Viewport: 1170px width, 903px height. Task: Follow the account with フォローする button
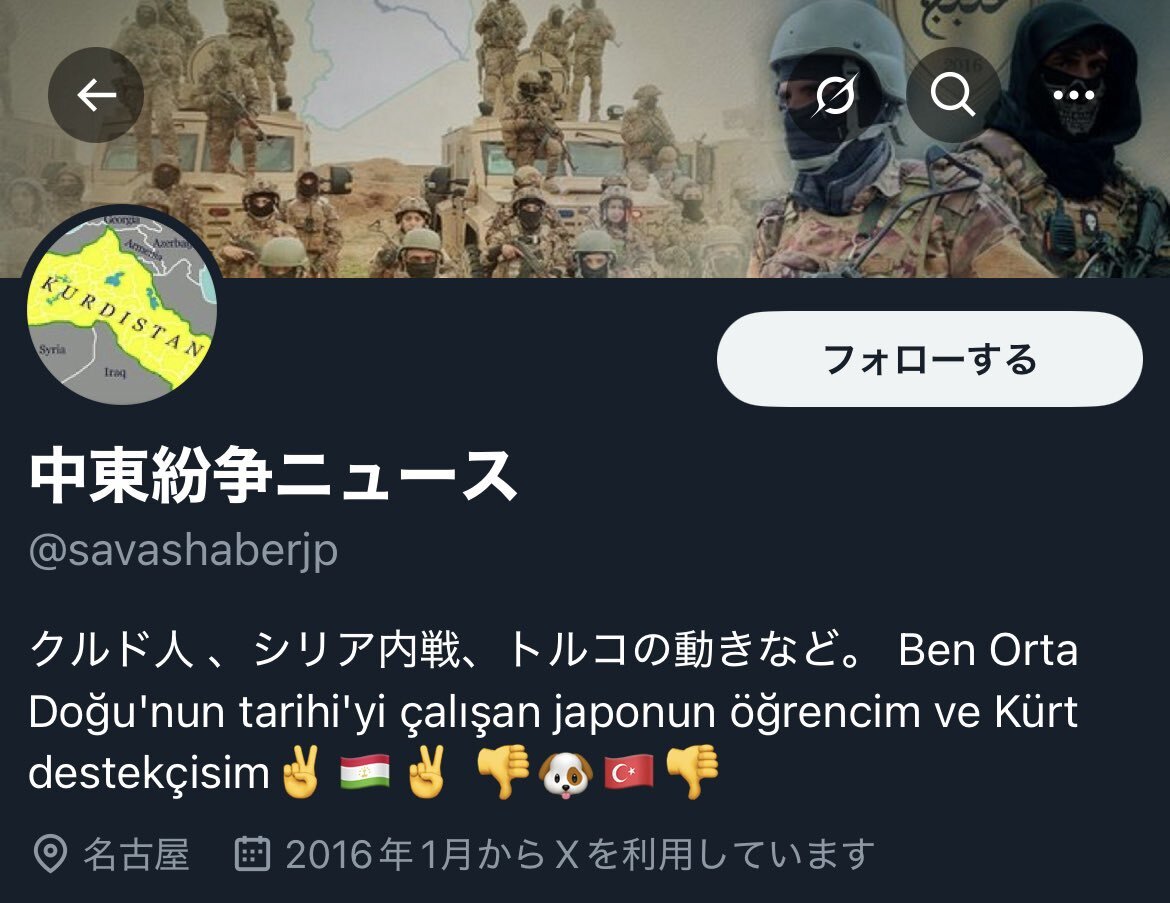tap(929, 359)
